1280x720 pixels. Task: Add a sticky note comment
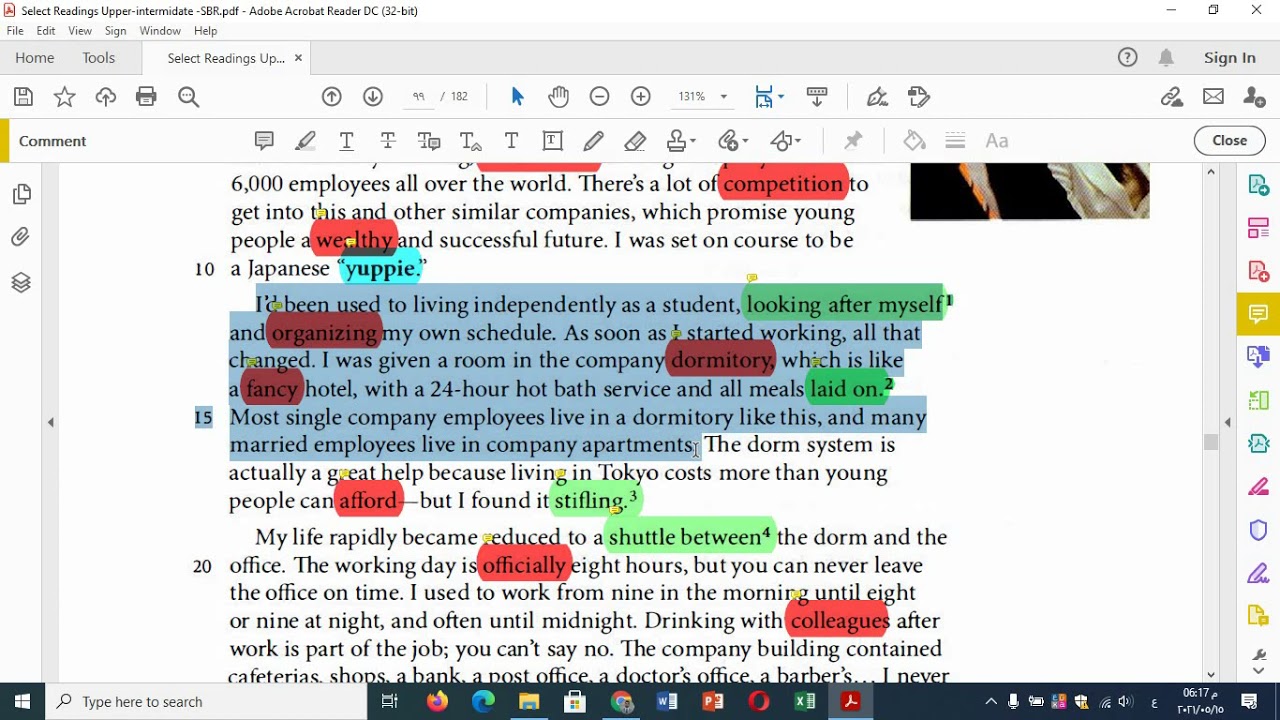click(x=264, y=141)
